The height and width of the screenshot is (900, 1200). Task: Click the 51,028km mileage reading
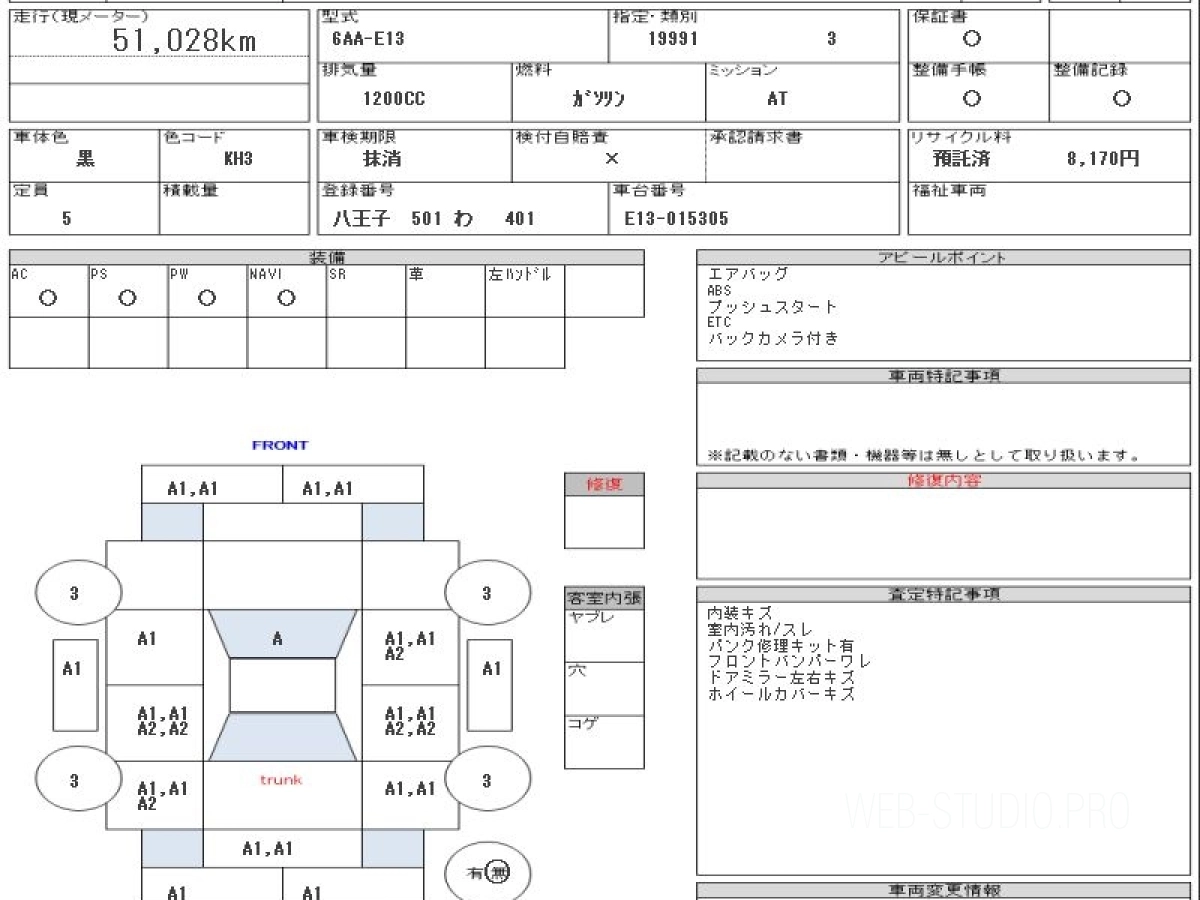[x=184, y=41]
